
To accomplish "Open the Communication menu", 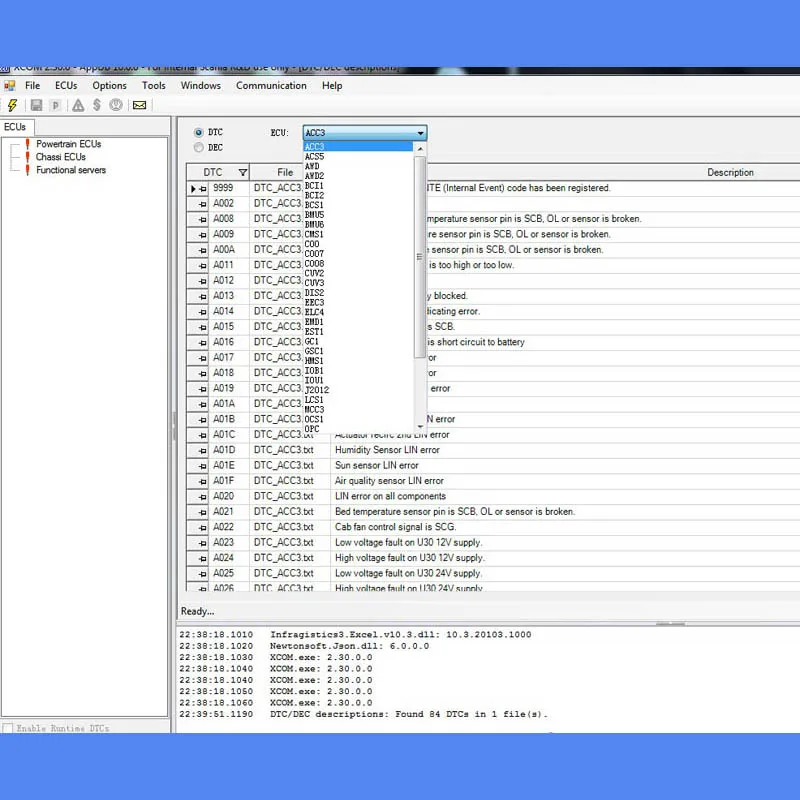I will (x=271, y=86).
